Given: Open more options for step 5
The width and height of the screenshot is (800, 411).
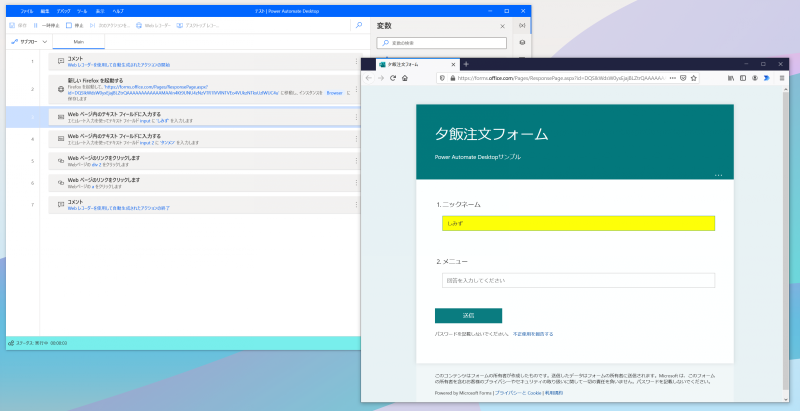Looking at the screenshot, I should (356, 161).
